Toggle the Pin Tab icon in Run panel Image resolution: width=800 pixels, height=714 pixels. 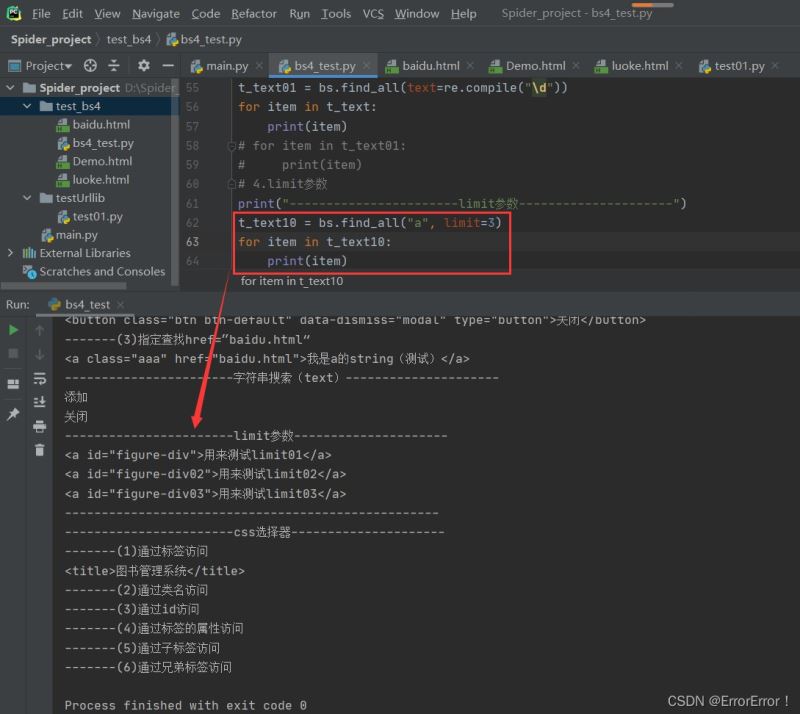coord(13,414)
